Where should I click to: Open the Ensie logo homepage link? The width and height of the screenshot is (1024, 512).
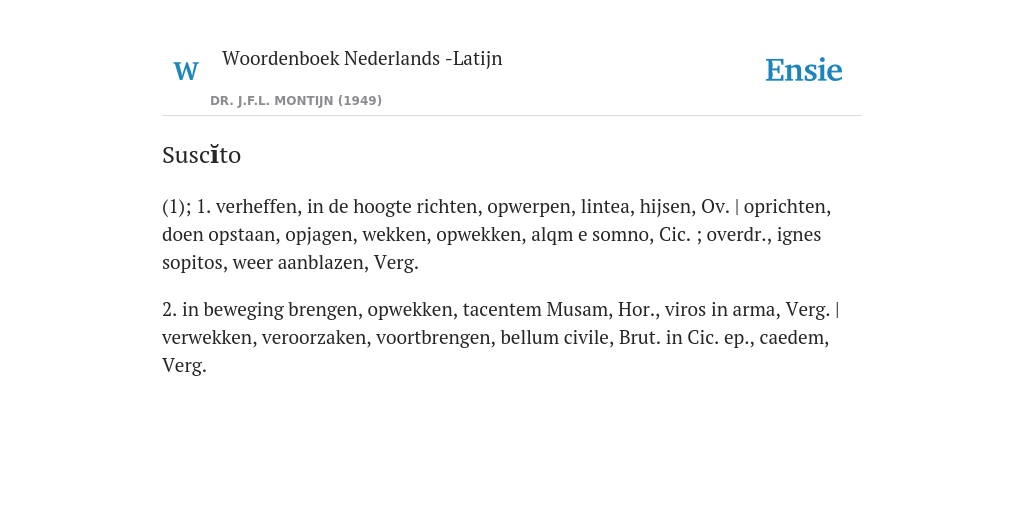803,71
